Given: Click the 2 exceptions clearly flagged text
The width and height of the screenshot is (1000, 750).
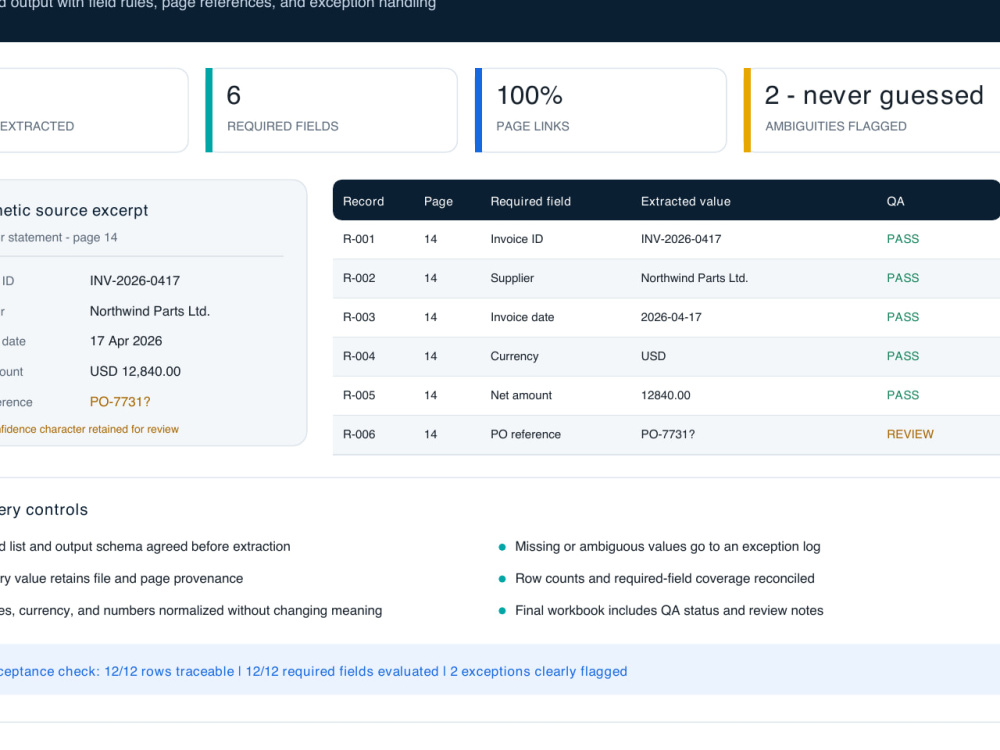Looking at the screenshot, I should [x=539, y=672].
